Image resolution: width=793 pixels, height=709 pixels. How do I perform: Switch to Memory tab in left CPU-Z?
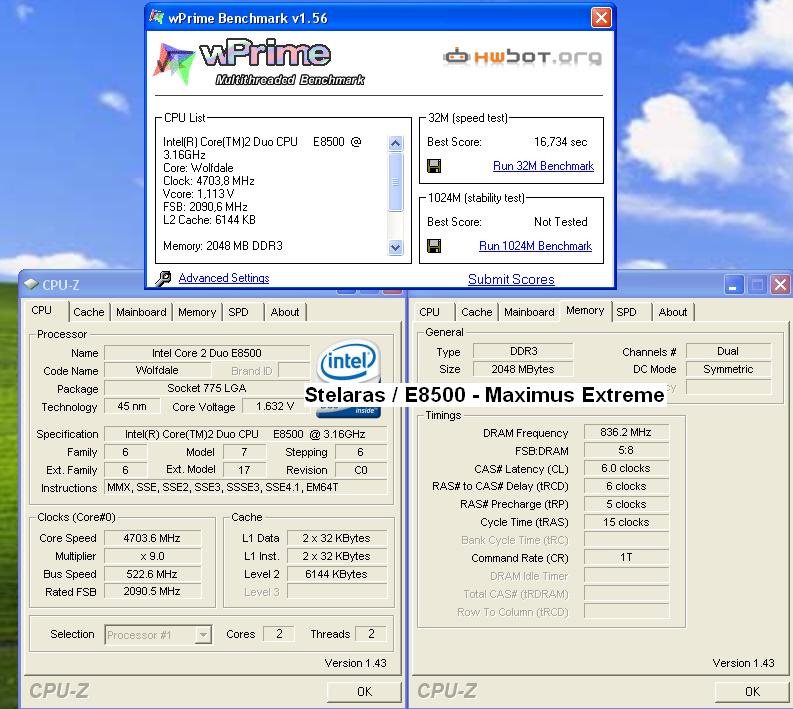pyautogui.click(x=197, y=312)
